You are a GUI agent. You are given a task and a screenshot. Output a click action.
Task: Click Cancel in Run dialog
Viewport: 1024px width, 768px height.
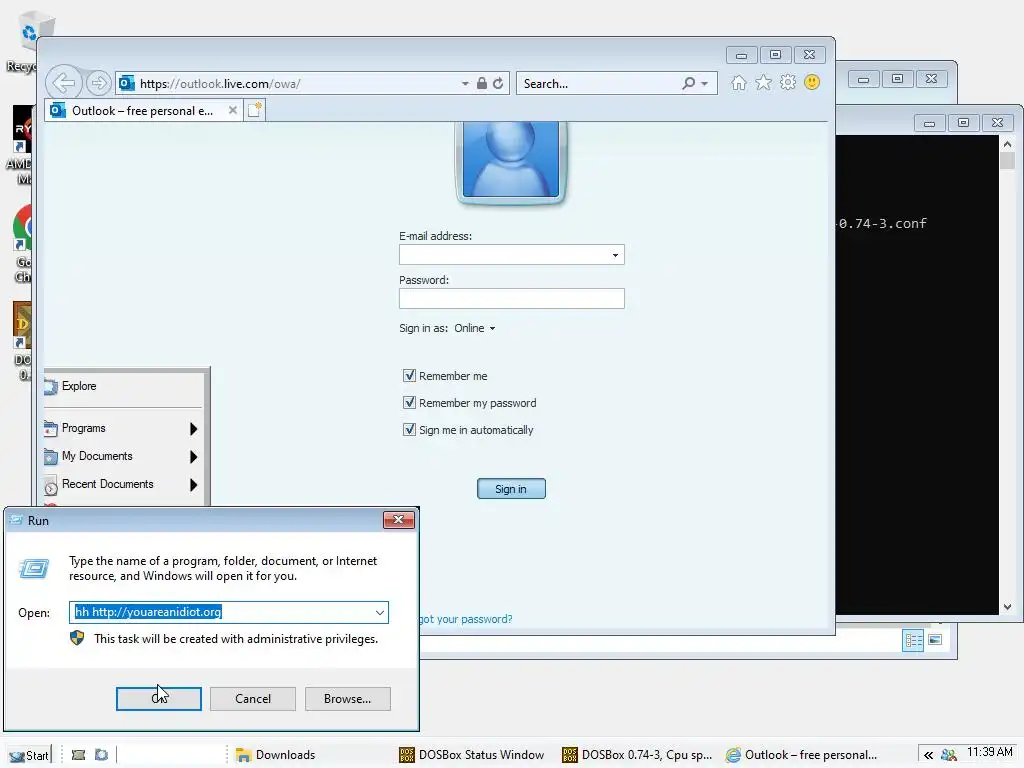click(253, 699)
